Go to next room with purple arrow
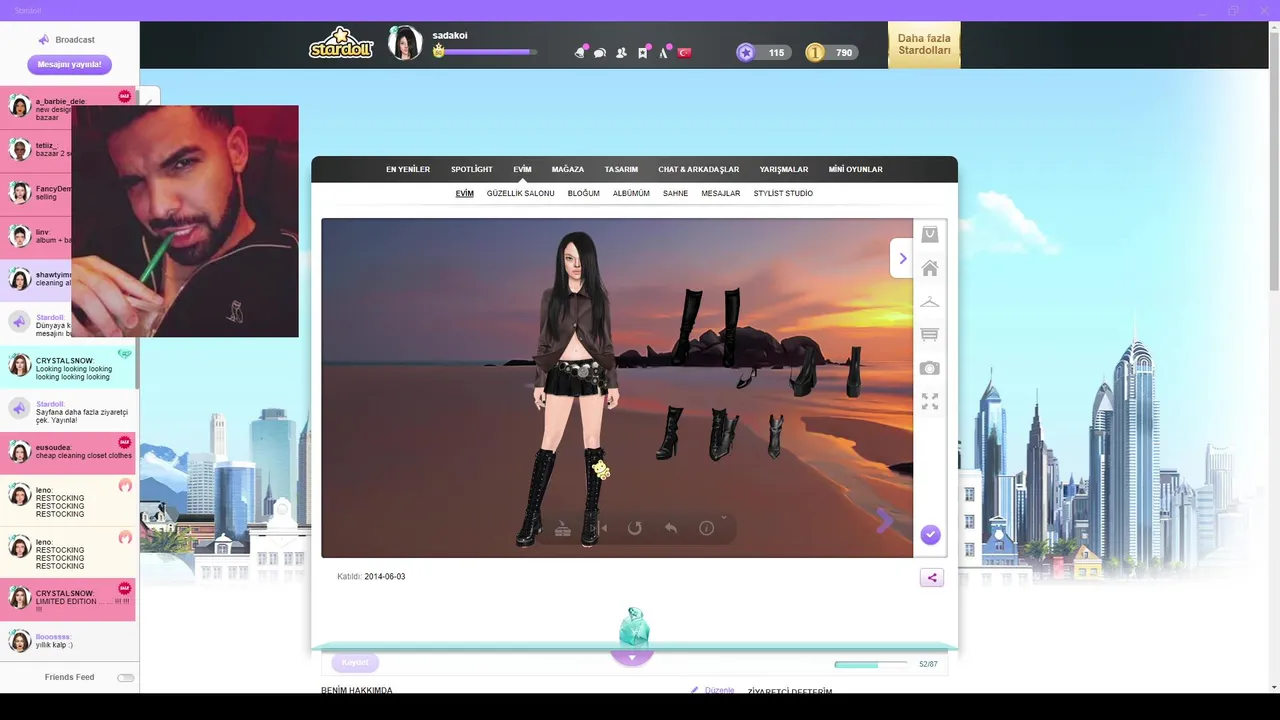 [x=884, y=519]
